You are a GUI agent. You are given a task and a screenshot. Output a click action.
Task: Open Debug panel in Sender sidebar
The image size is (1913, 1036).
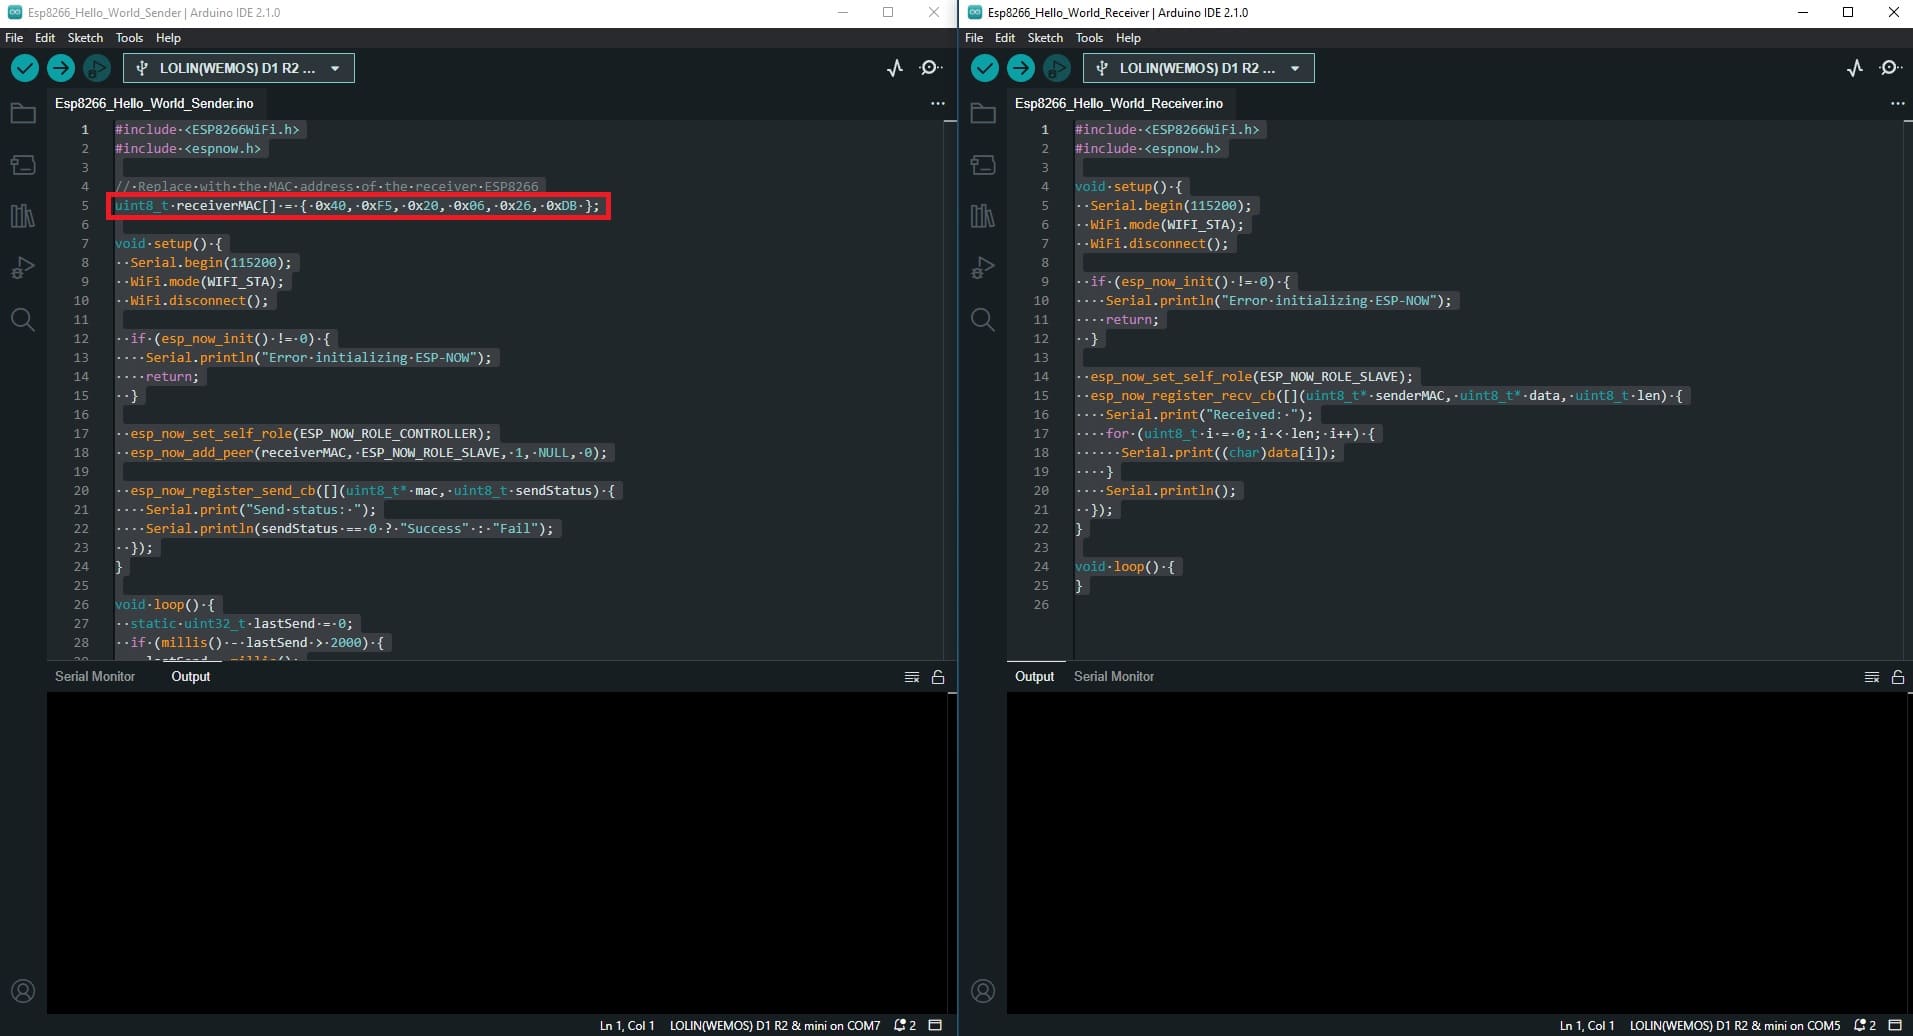tap(23, 268)
